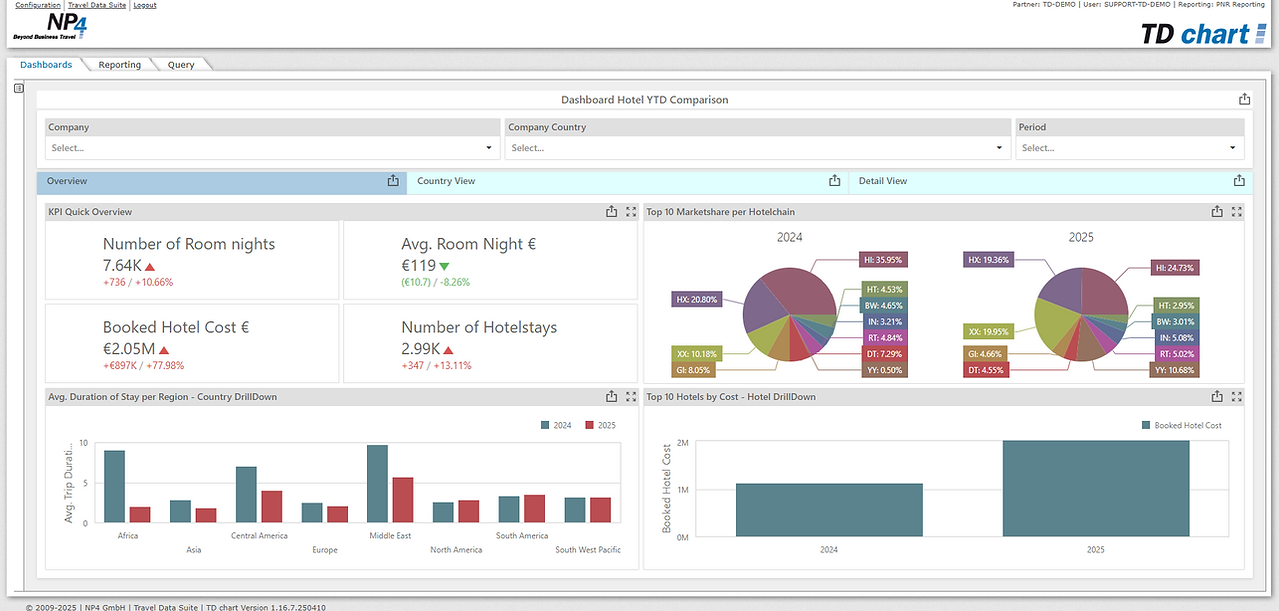This screenshot has height=611, width=1279.
Task: Open the Configuration link
Action: [38, 5]
